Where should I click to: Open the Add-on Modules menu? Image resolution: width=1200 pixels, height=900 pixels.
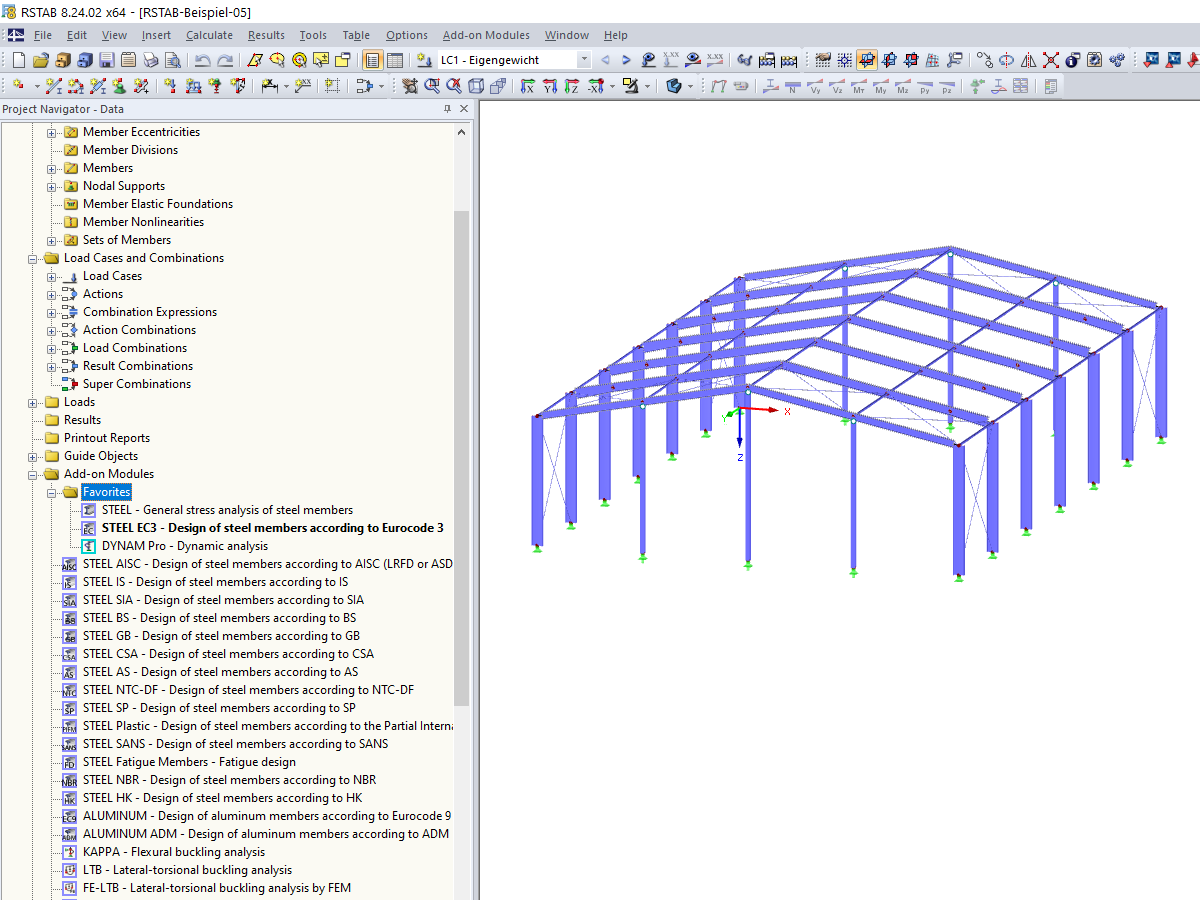pos(486,35)
